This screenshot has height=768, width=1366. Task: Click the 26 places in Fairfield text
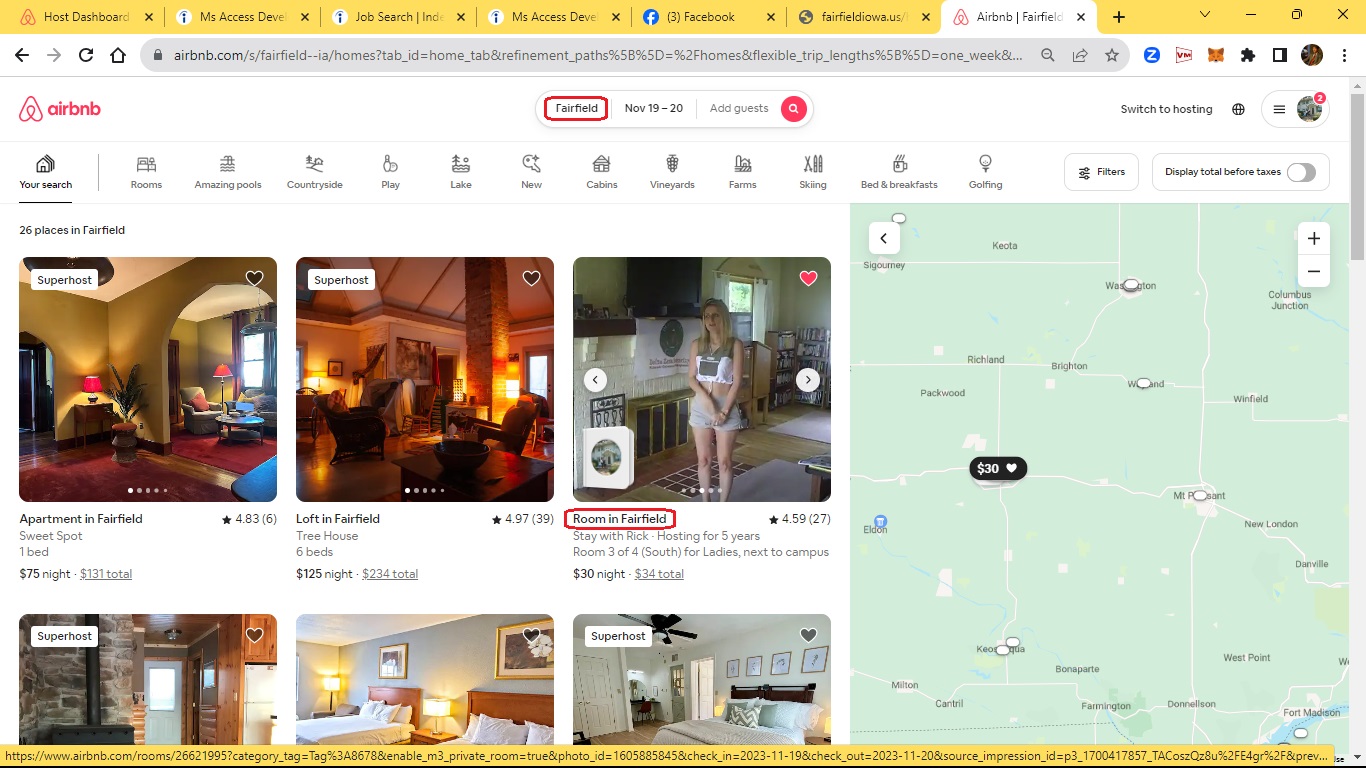coord(72,230)
